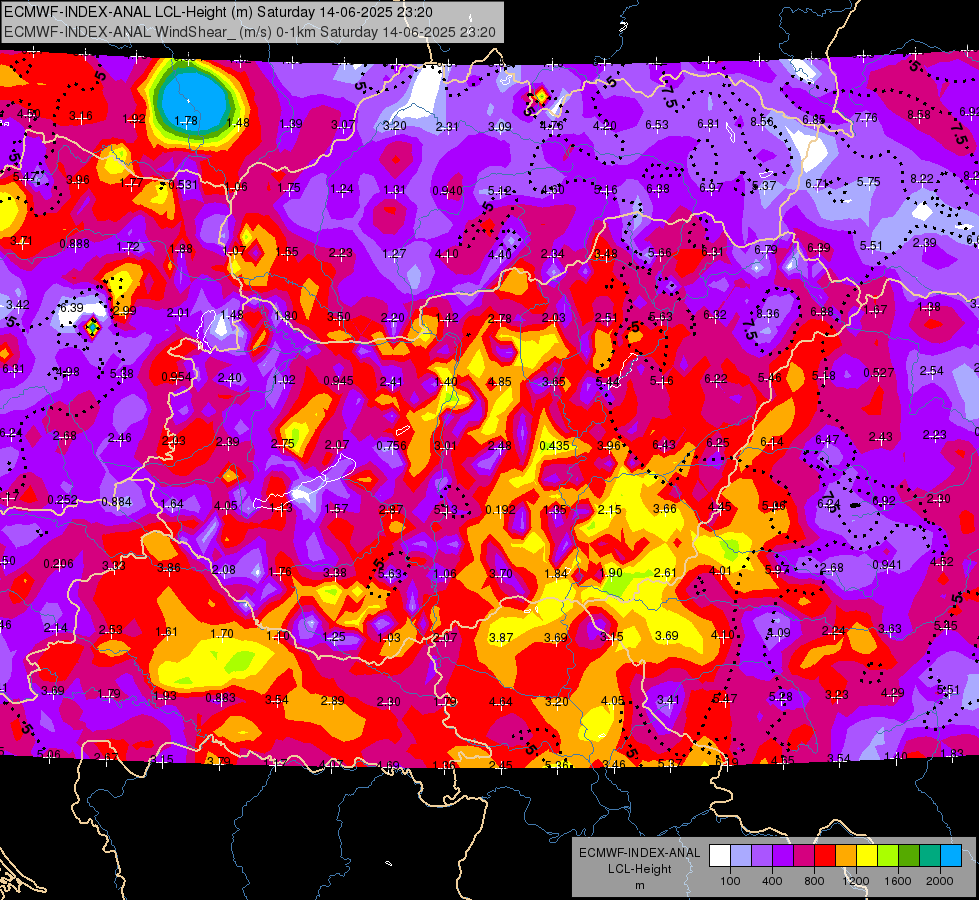The width and height of the screenshot is (979, 900).
Task: Click the wind shear value 0.527
Action: tap(878, 373)
